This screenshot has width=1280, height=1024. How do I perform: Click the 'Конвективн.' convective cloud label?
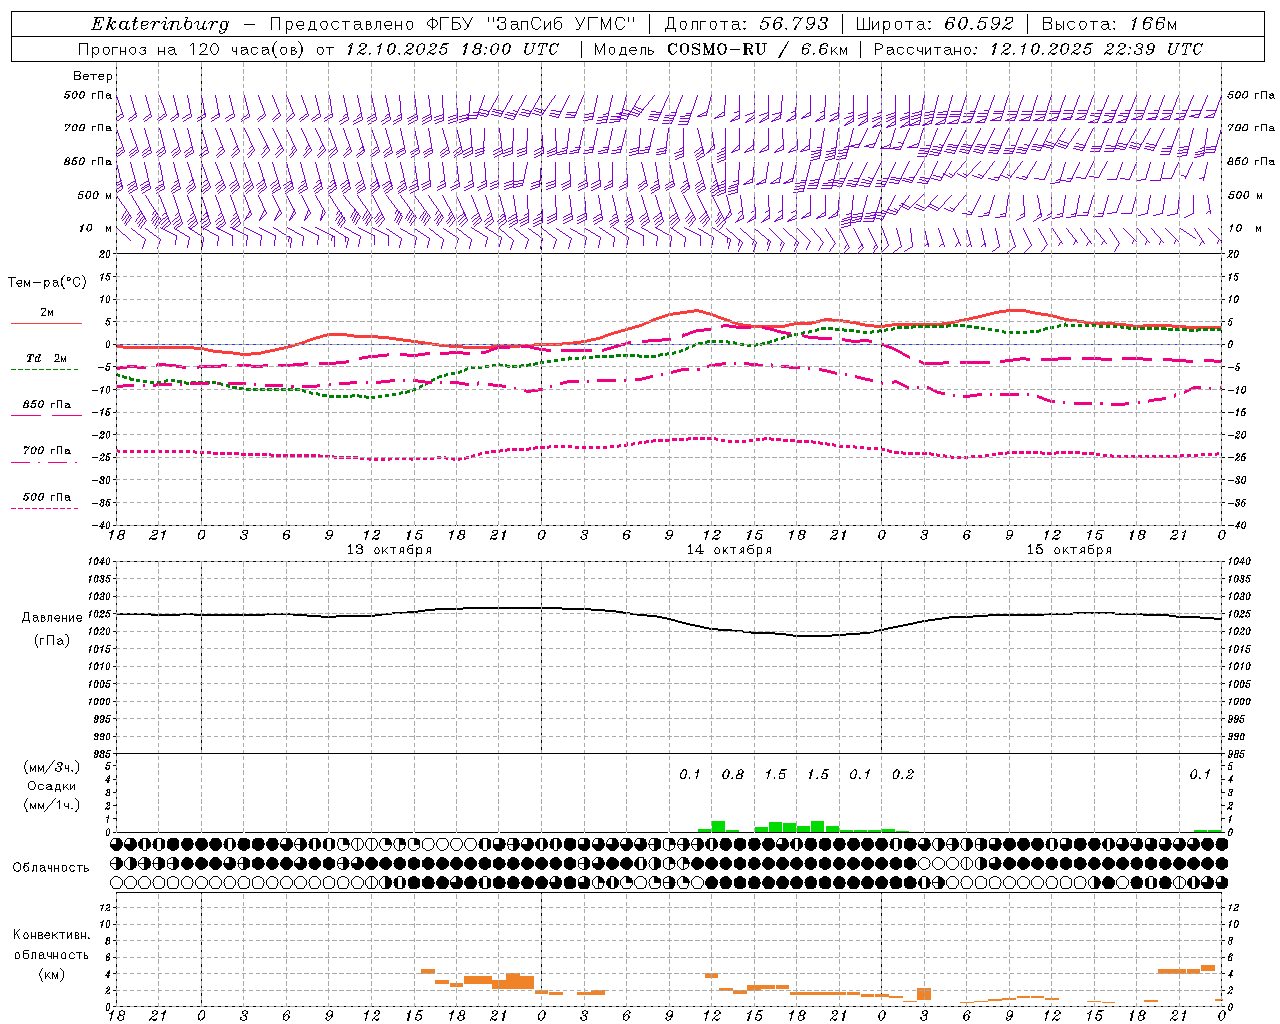pos(51,935)
